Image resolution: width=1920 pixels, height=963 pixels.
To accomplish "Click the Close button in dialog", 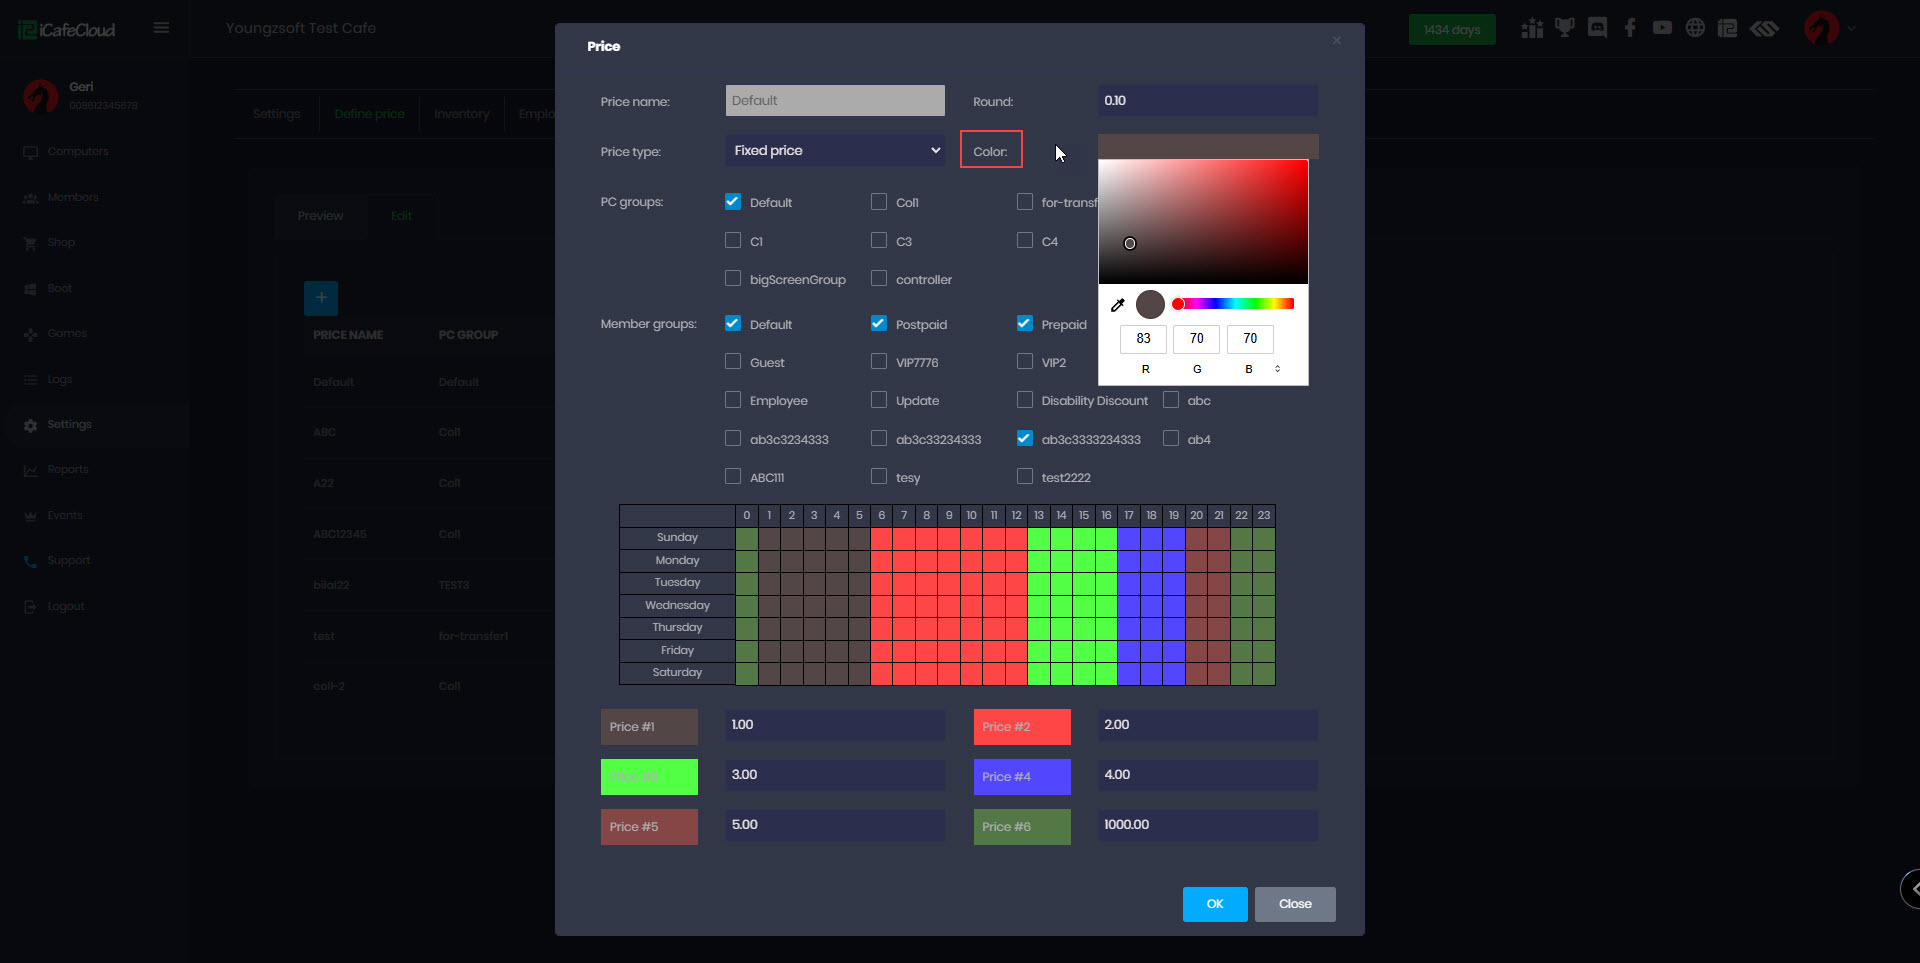I will click(1295, 904).
